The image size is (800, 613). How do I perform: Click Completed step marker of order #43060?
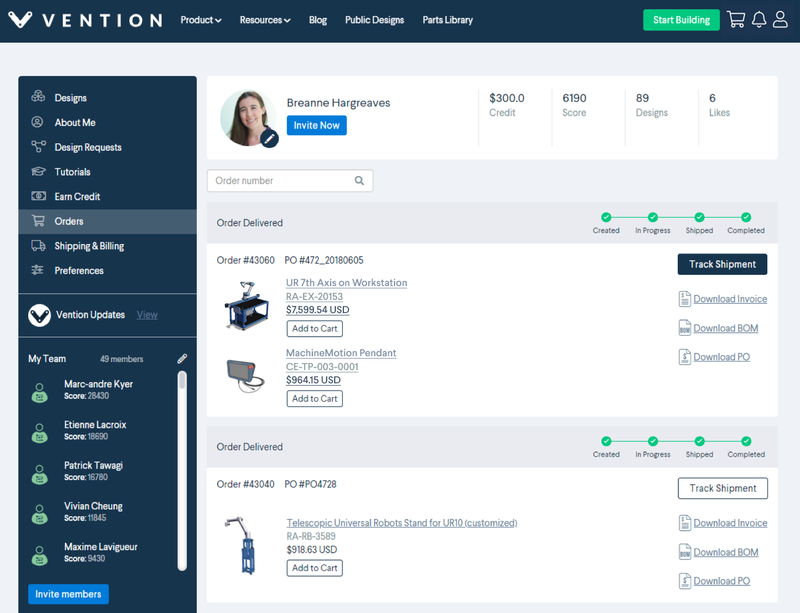point(746,217)
